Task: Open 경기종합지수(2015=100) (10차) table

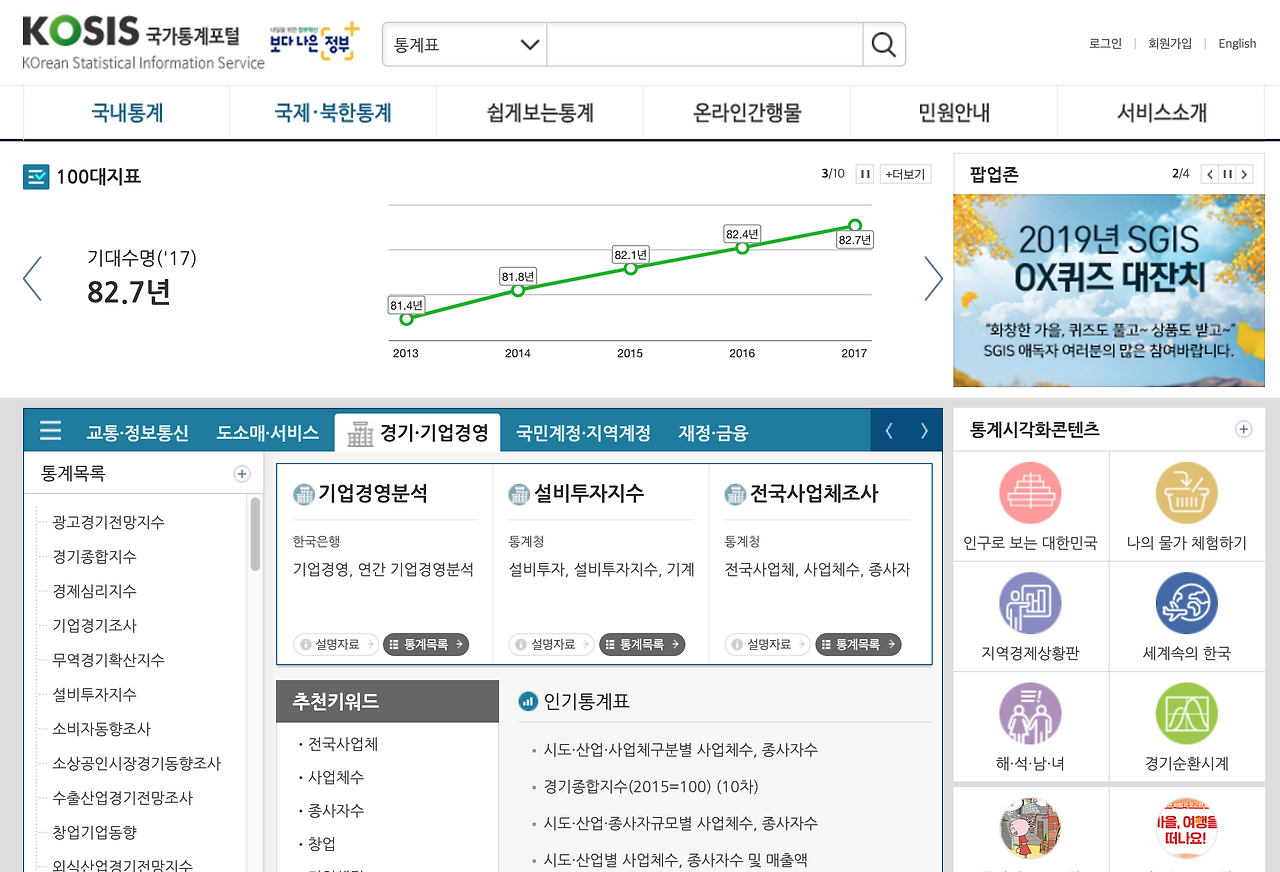Action: pyautogui.click(x=651, y=786)
